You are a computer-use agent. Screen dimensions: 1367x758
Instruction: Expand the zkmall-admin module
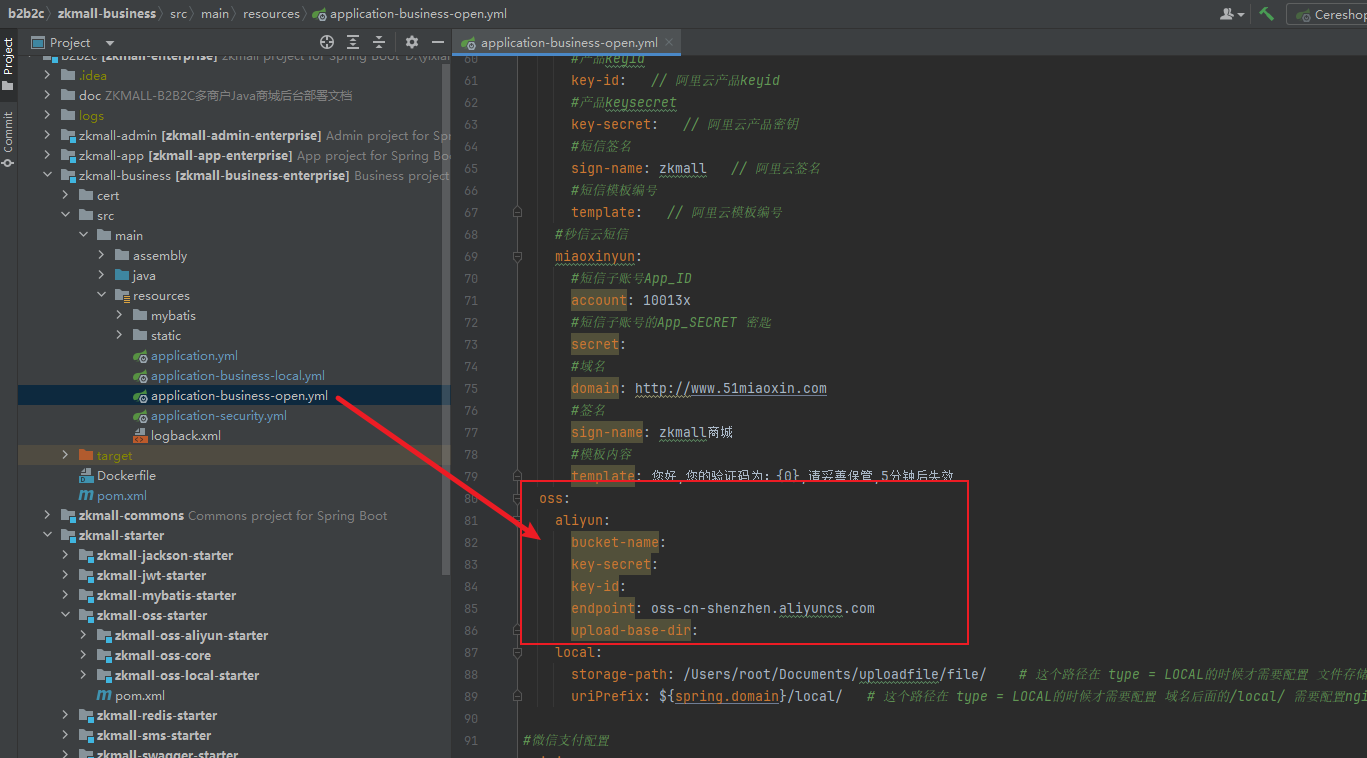point(48,136)
